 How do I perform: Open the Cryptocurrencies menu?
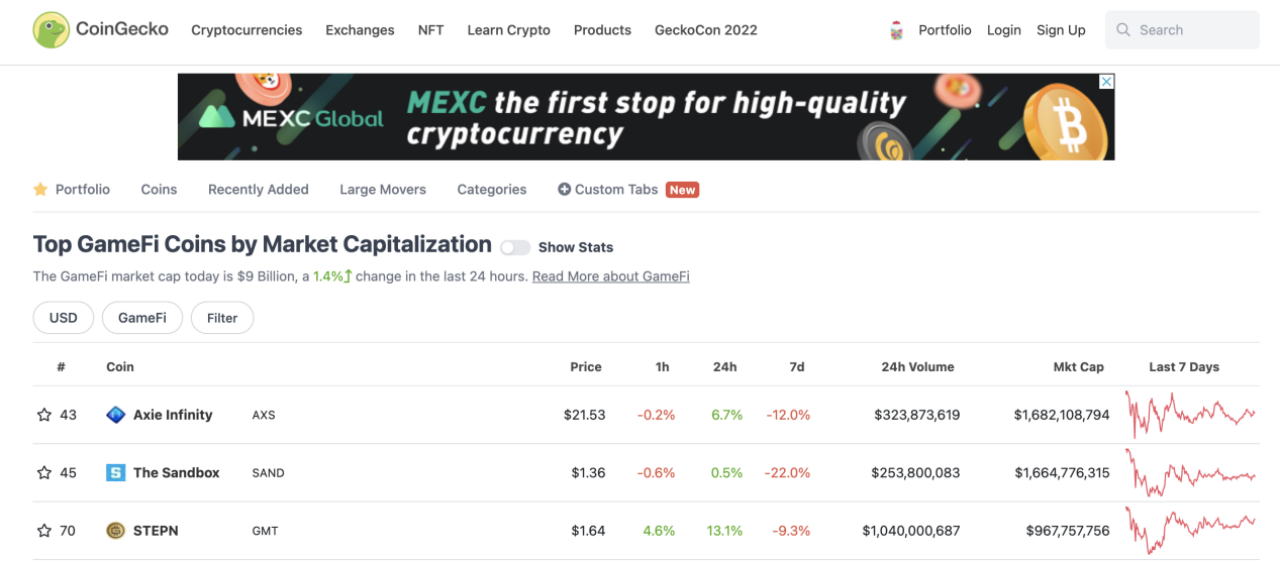tap(247, 30)
